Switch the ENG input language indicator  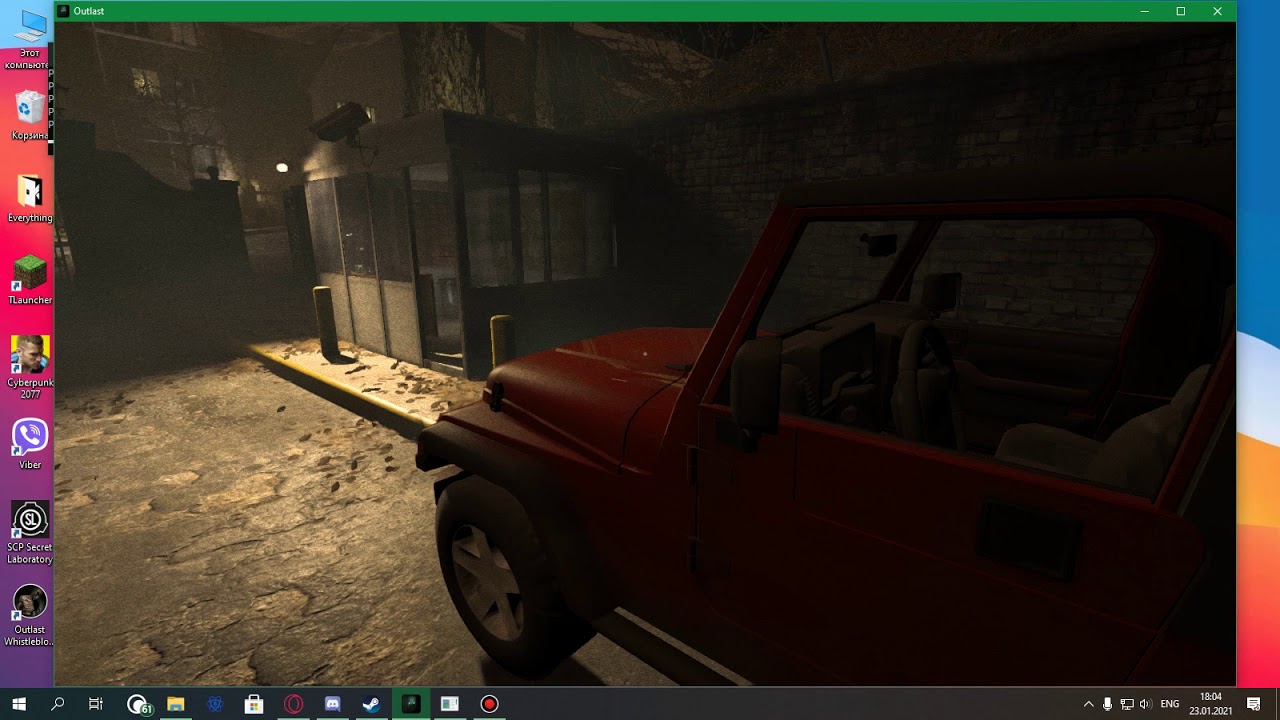point(1169,704)
